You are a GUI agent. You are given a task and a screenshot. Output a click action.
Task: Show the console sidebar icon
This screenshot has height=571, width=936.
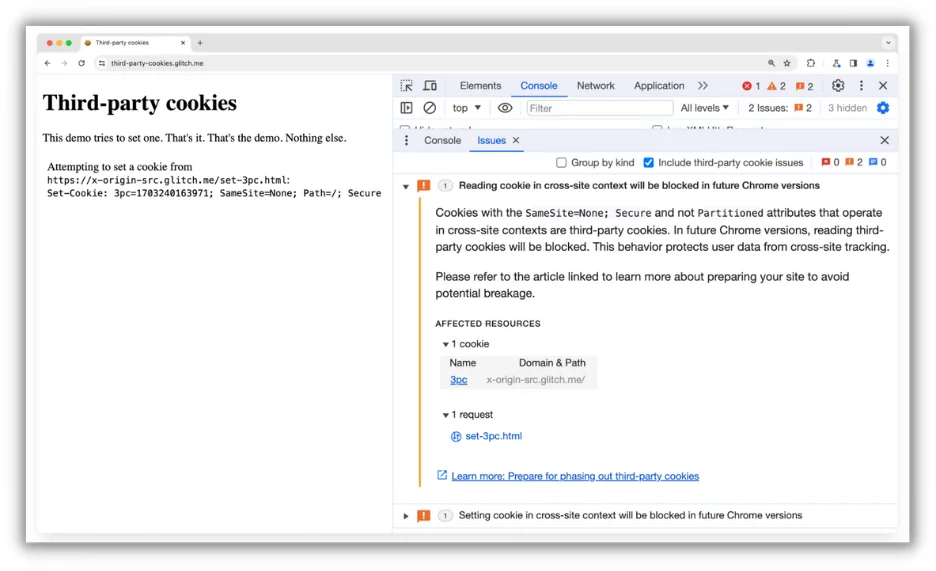pos(407,108)
